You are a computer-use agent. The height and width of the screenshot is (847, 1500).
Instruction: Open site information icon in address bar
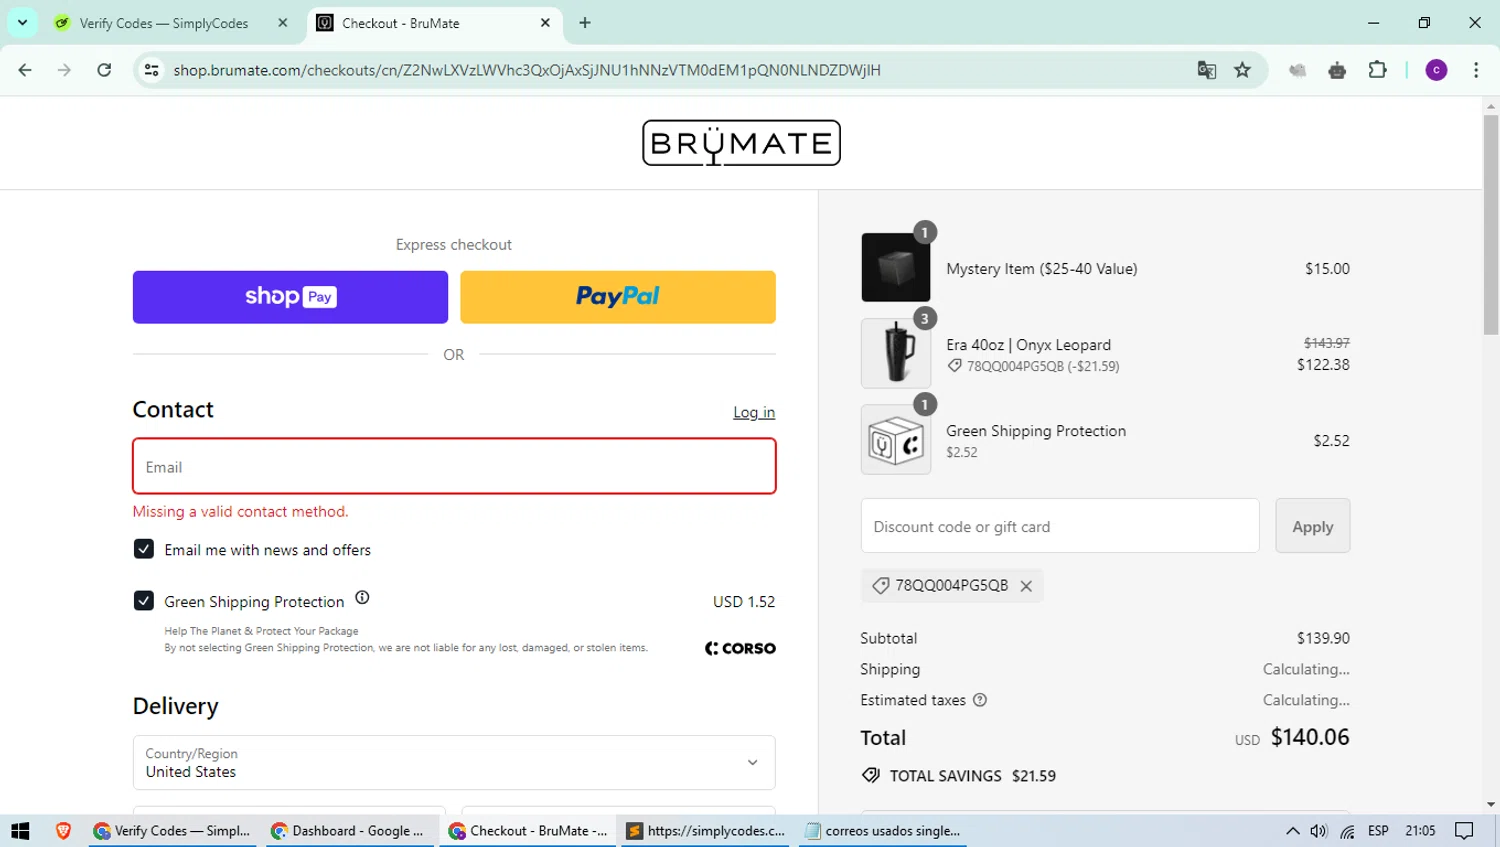pos(152,70)
